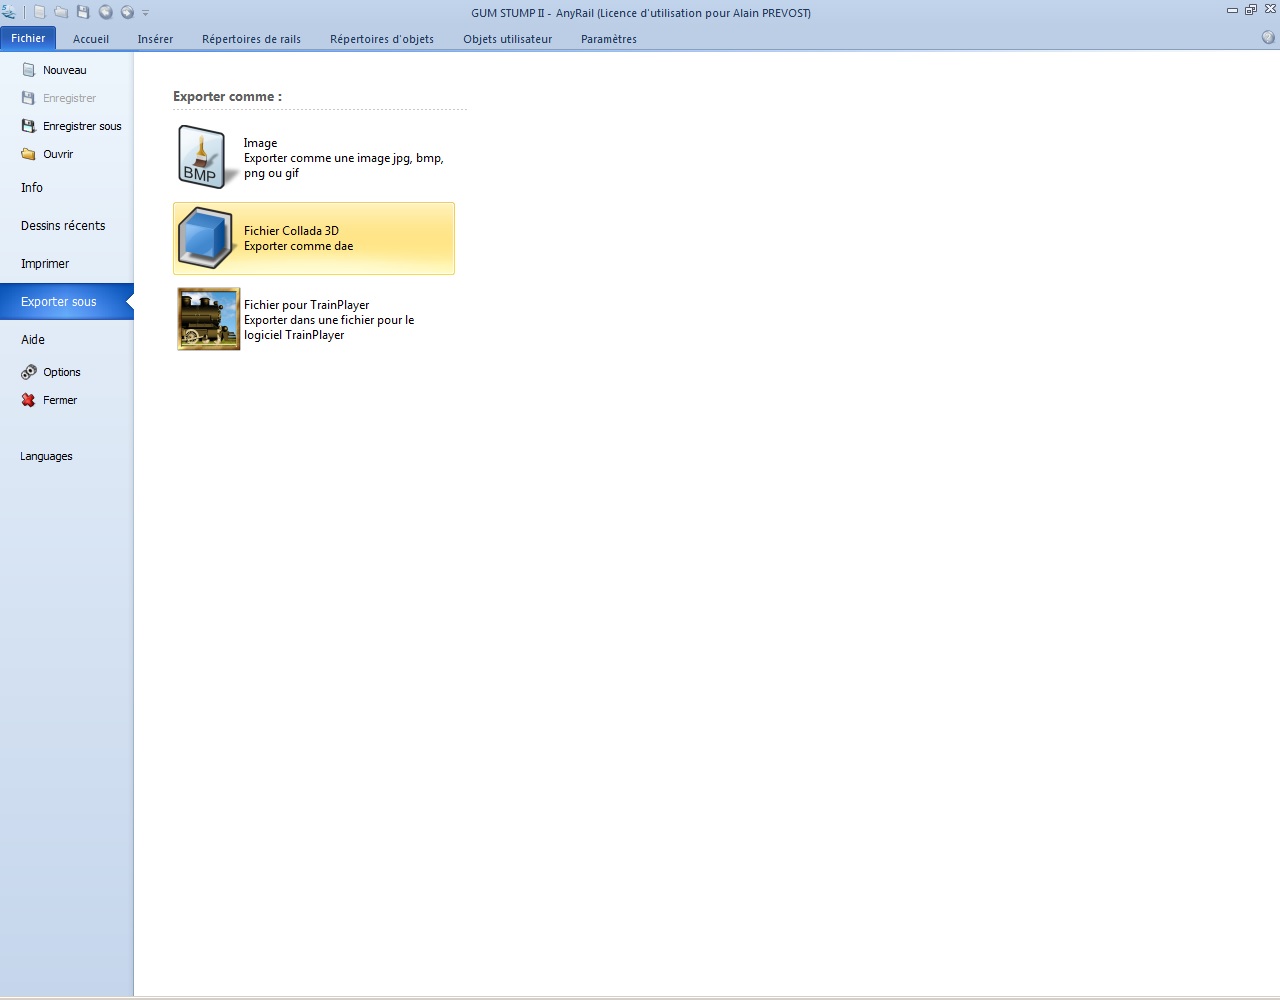Click the redo arrow icon in title bar
The image size is (1280, 1000).
coord(127,12)
